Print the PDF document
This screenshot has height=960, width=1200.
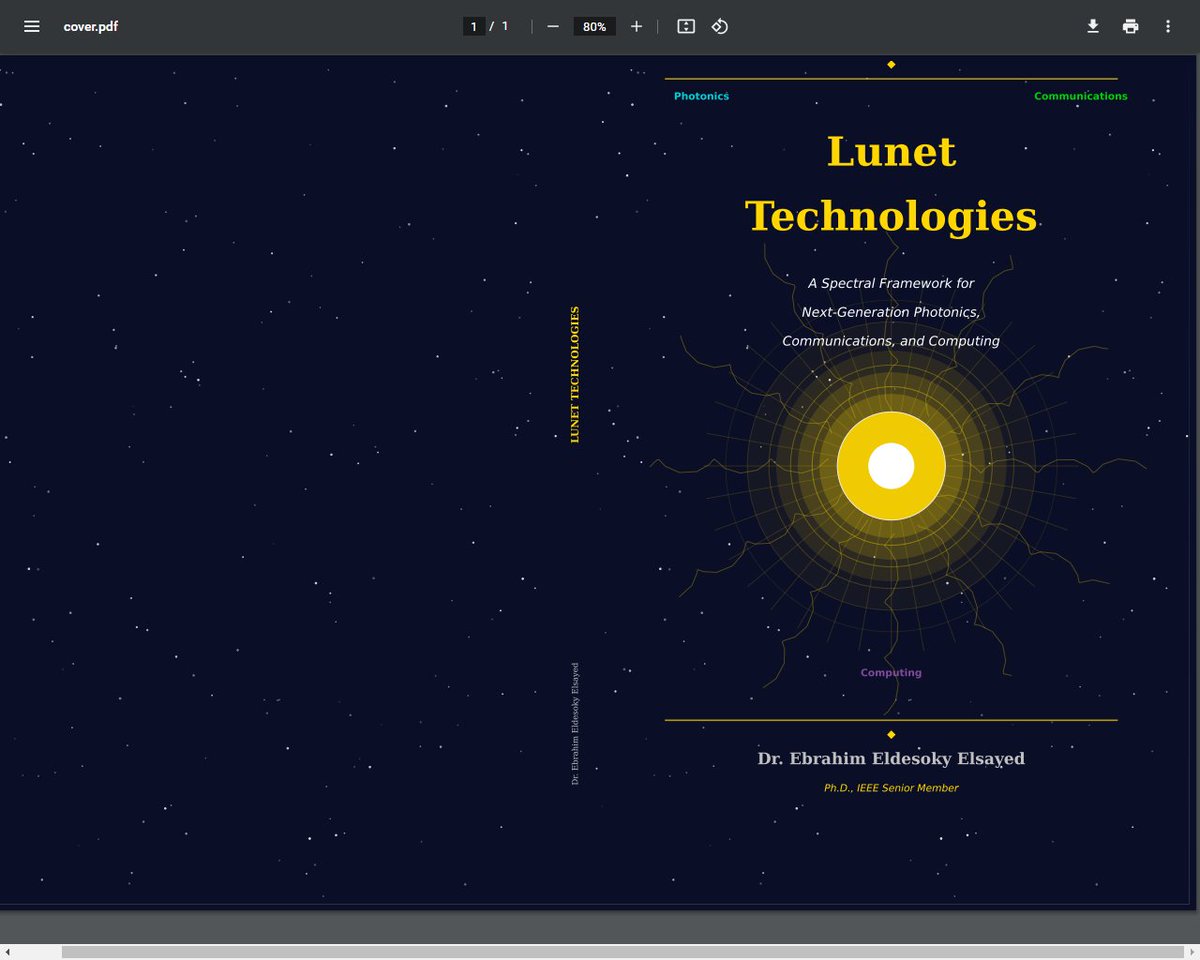pos(1130,26)
